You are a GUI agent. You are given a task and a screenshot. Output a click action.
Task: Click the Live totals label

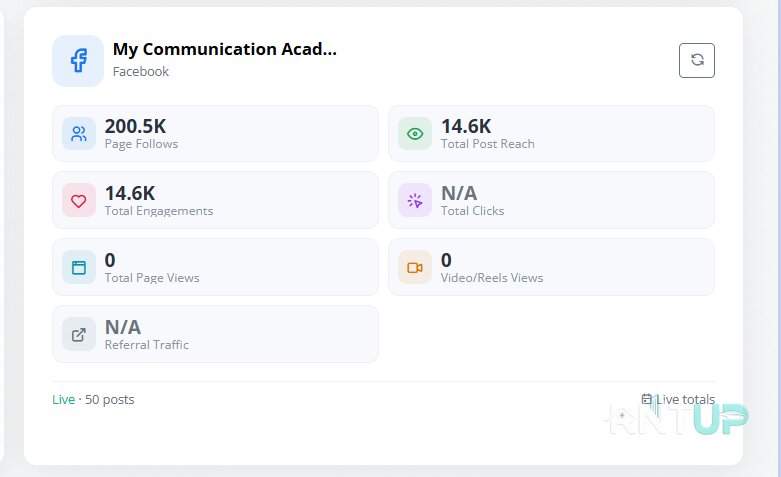(685, 399)
